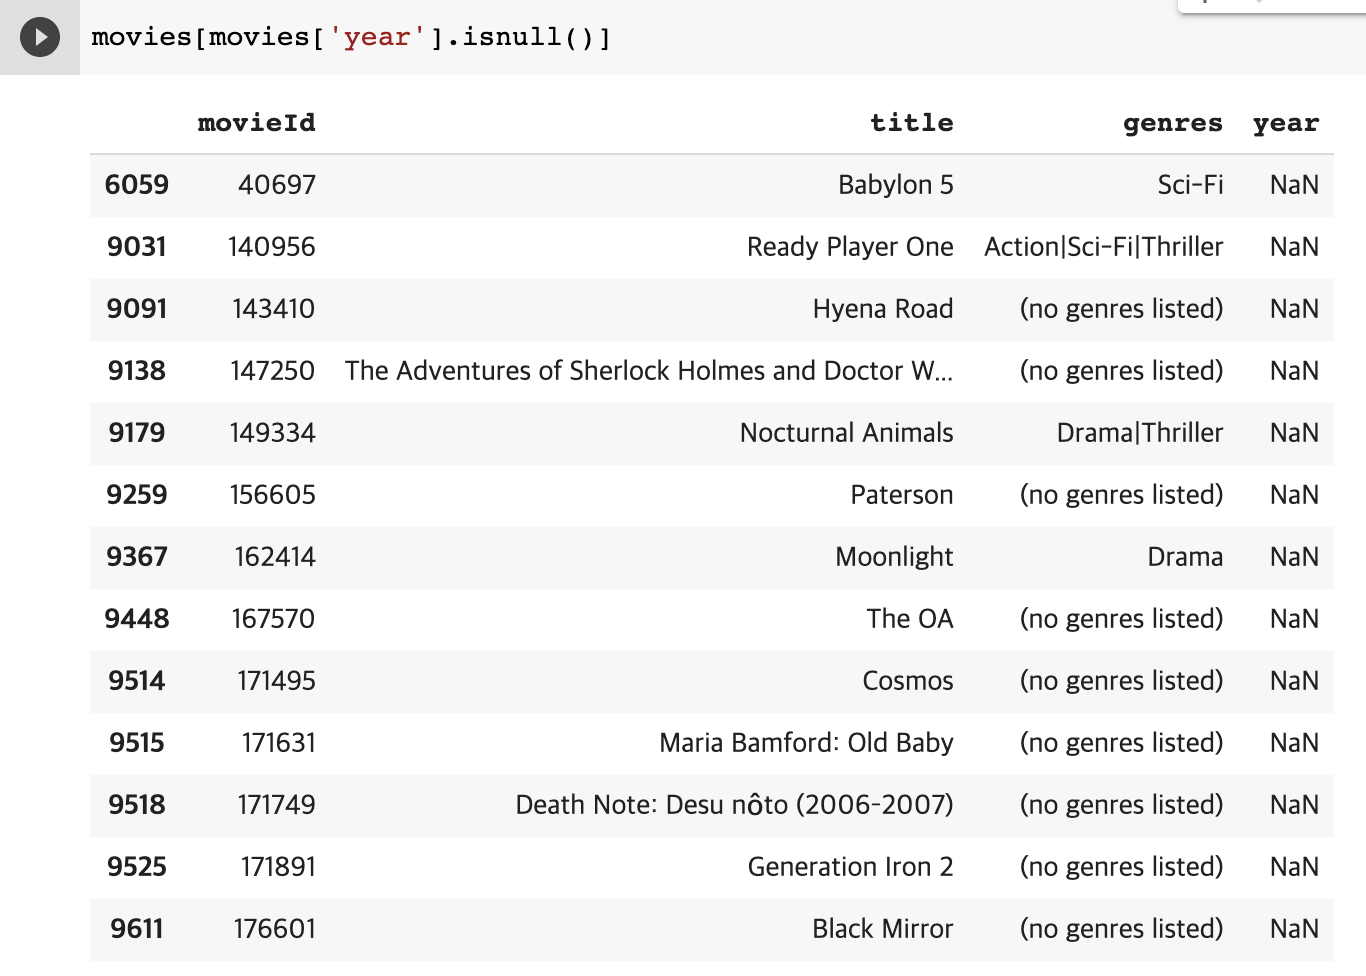
Task: Click The OA title cell
Action: click(909, 619)
